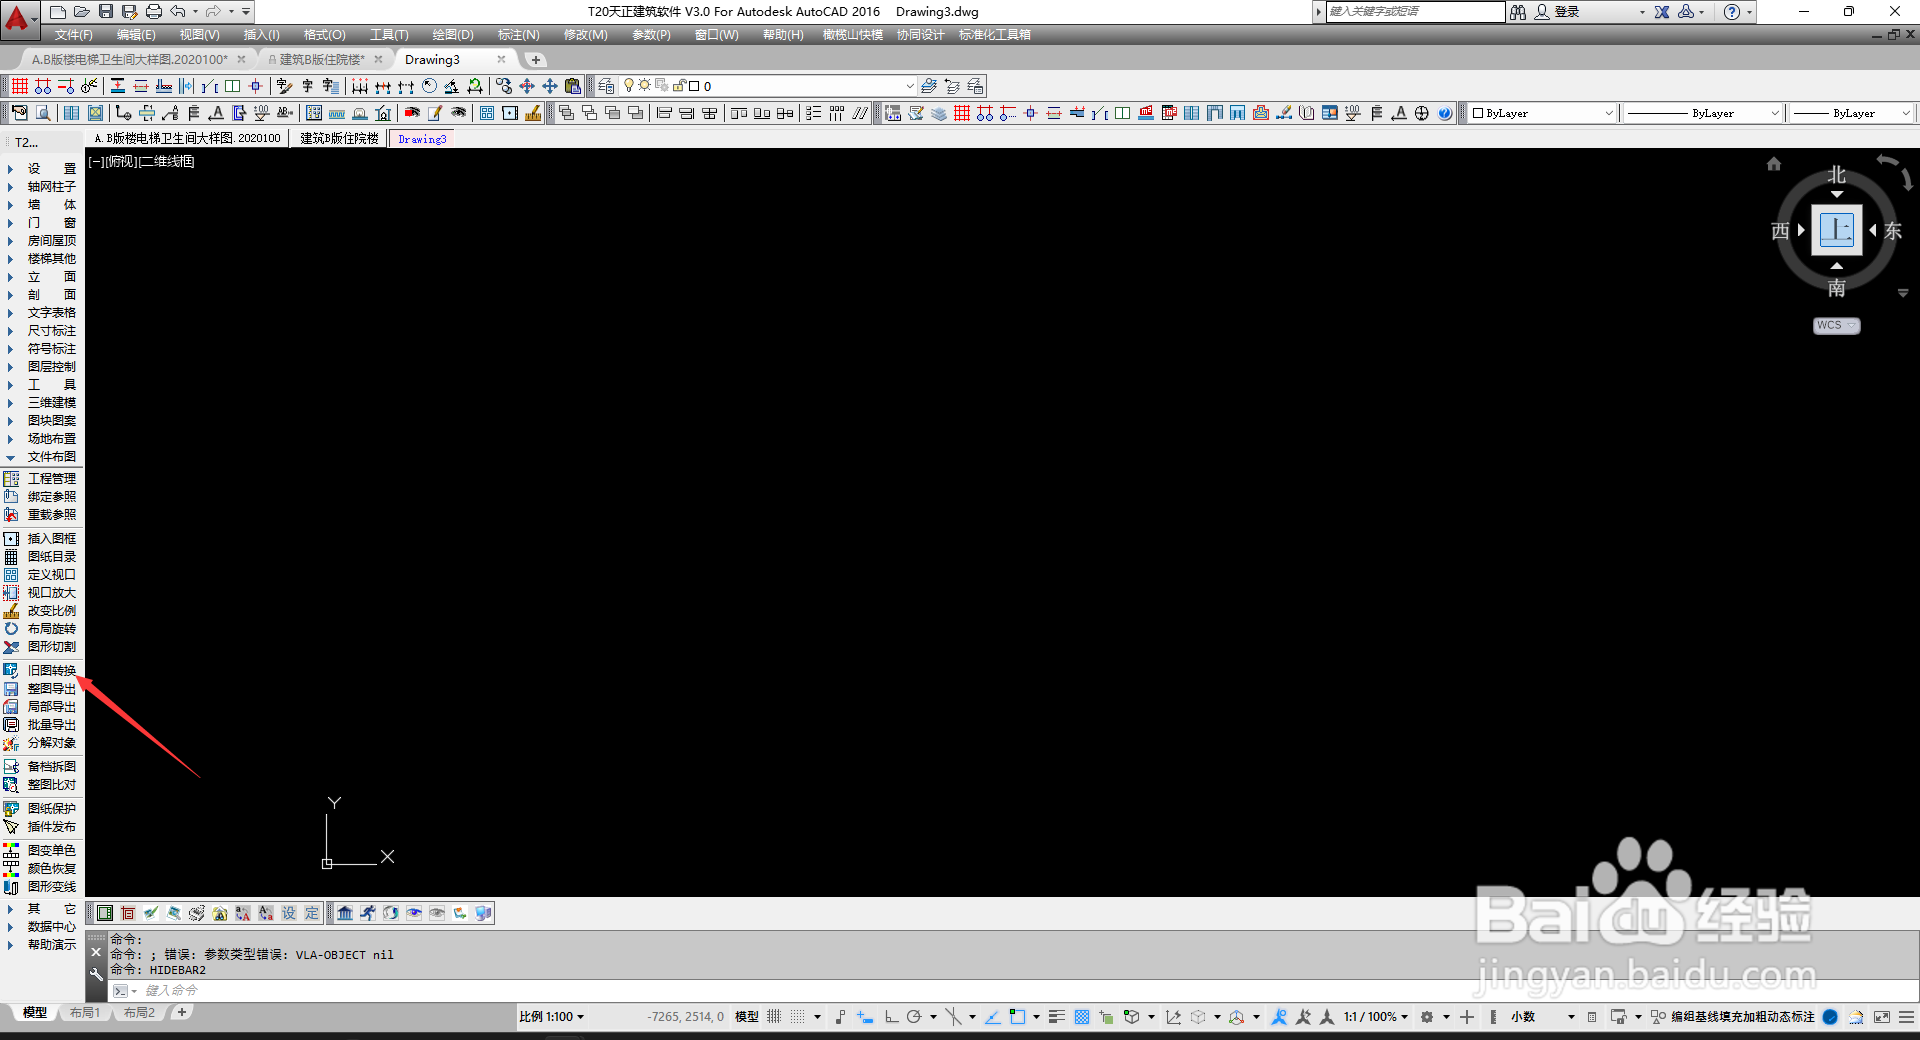Click the 分解对象 icon
1920x1040 pixels.
coord(12,743)
